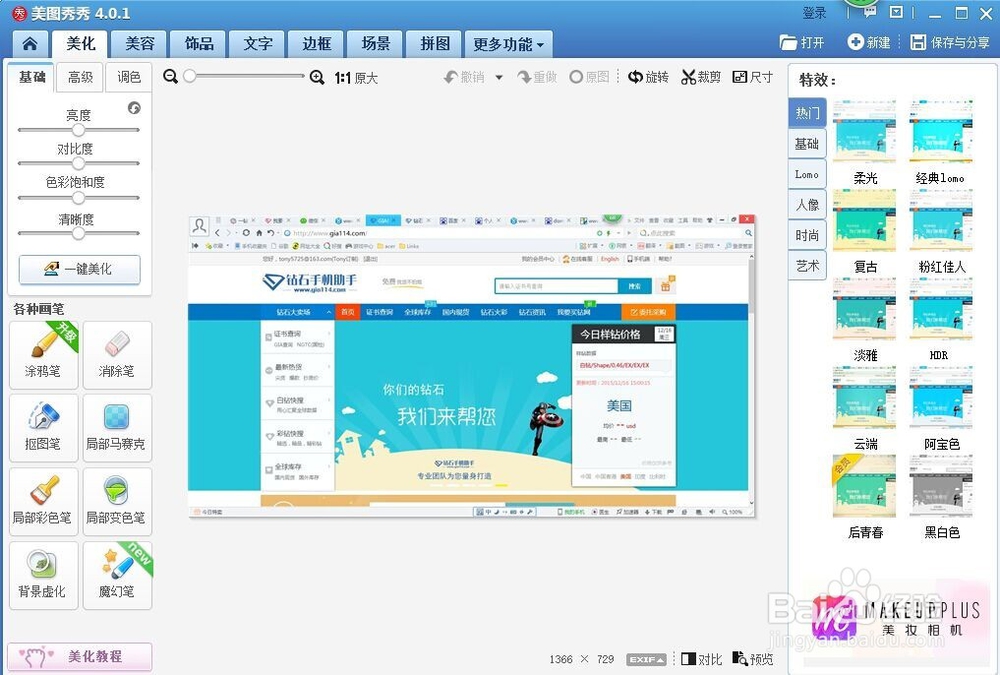Open the undo history dropdown arrow
Image resolution: width=1000 pixels, height=675 pixels.
499,77
